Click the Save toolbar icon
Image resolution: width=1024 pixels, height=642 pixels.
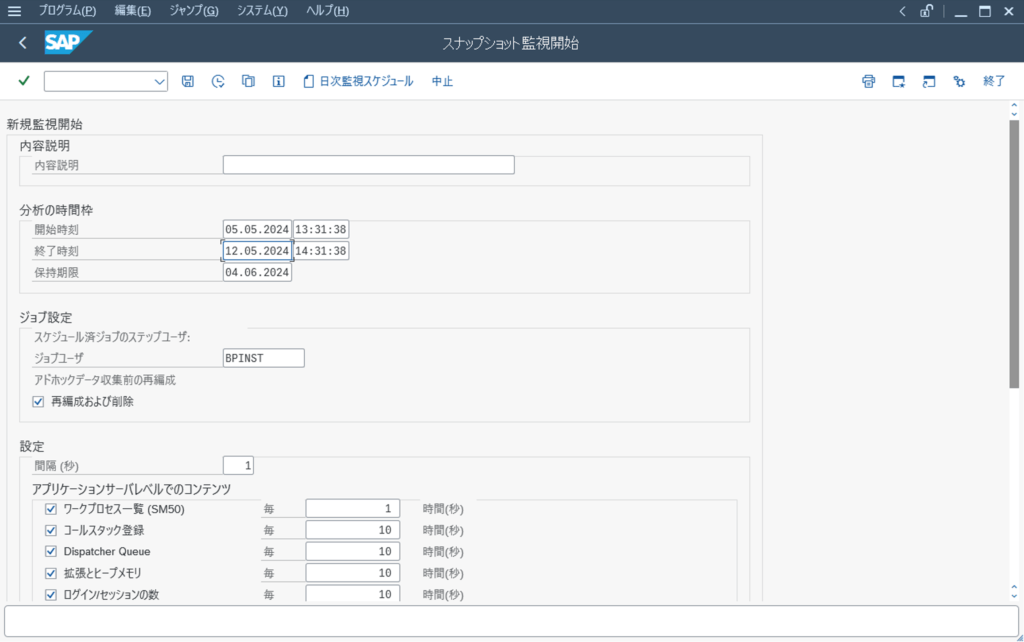187,81
